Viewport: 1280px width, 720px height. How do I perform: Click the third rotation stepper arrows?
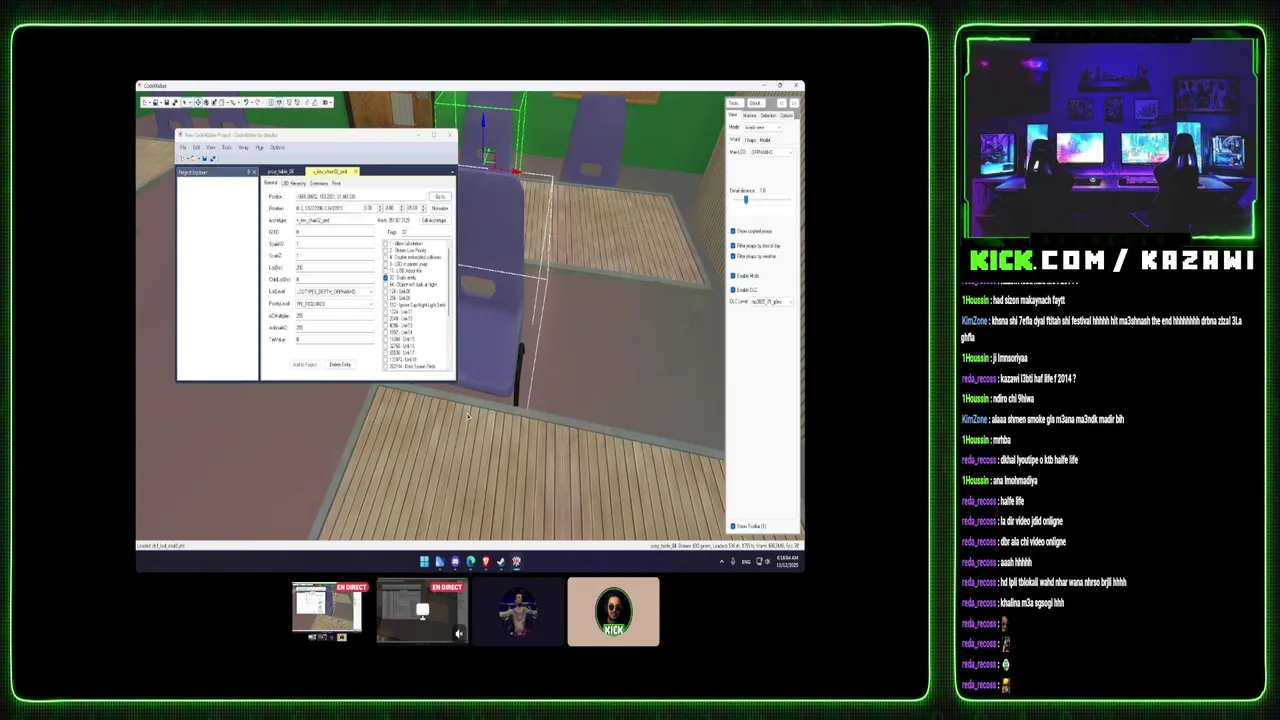click(x=424, y=208)
